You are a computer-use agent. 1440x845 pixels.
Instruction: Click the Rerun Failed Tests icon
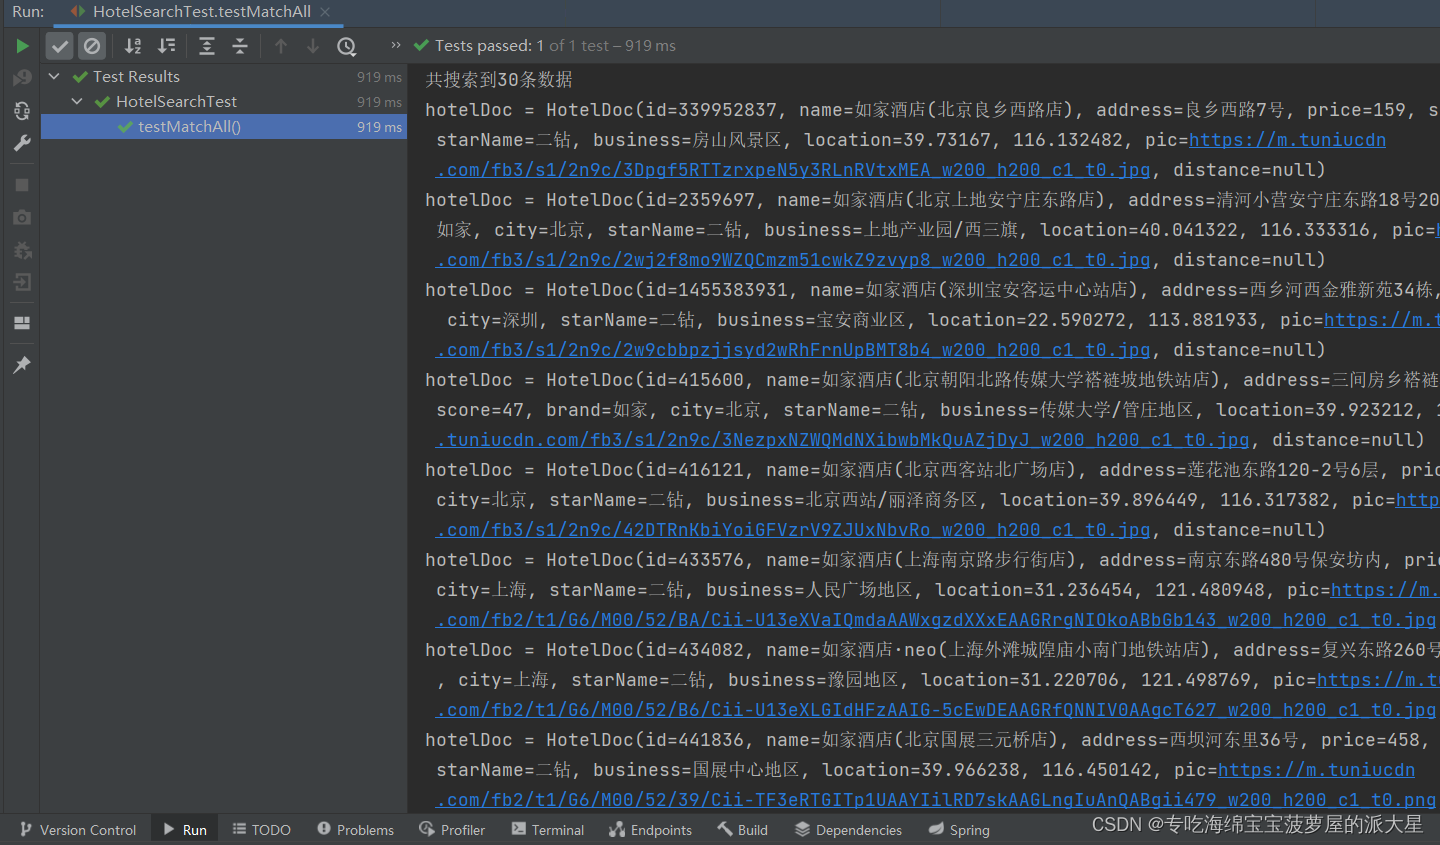(x=22, y=78)
